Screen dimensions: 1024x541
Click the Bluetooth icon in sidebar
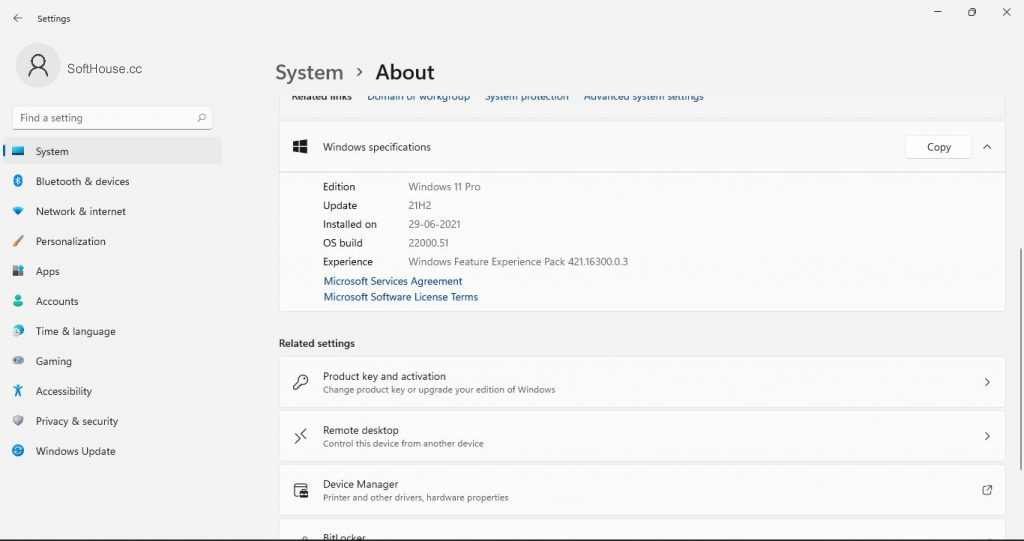(x=18, y=181)
